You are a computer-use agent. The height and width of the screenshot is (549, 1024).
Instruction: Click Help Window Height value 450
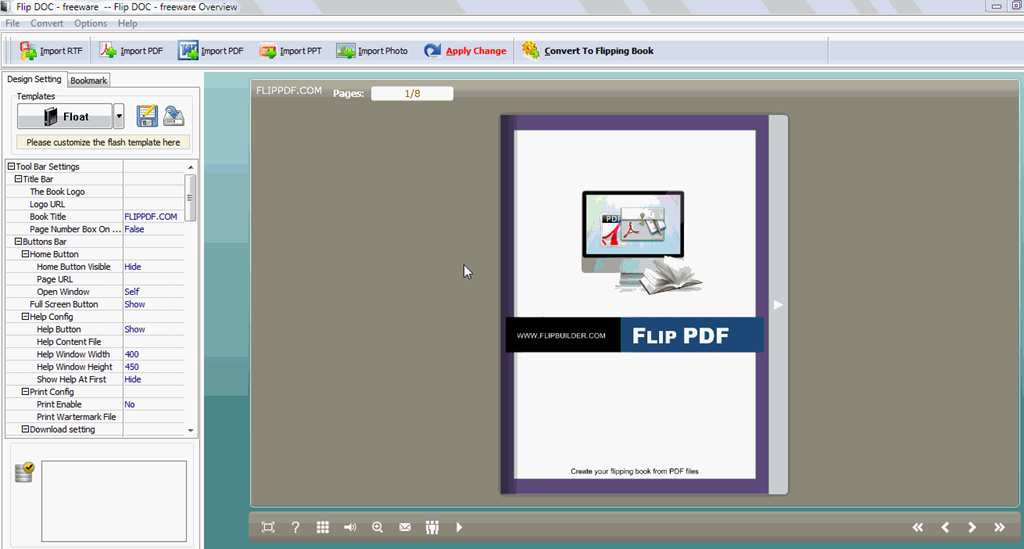pyautogui.click(x=132, y=367)
